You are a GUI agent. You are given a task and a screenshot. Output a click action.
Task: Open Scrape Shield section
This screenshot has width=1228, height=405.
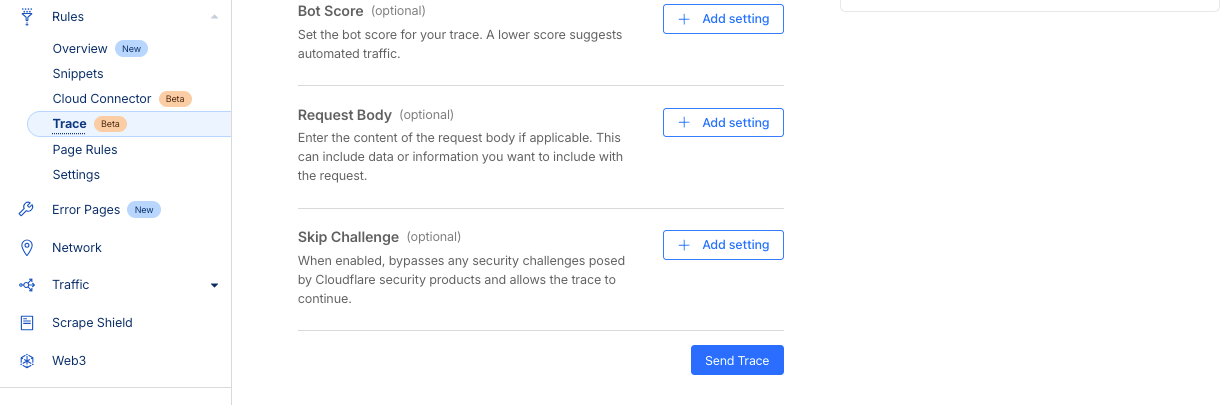tap(92, 323)
